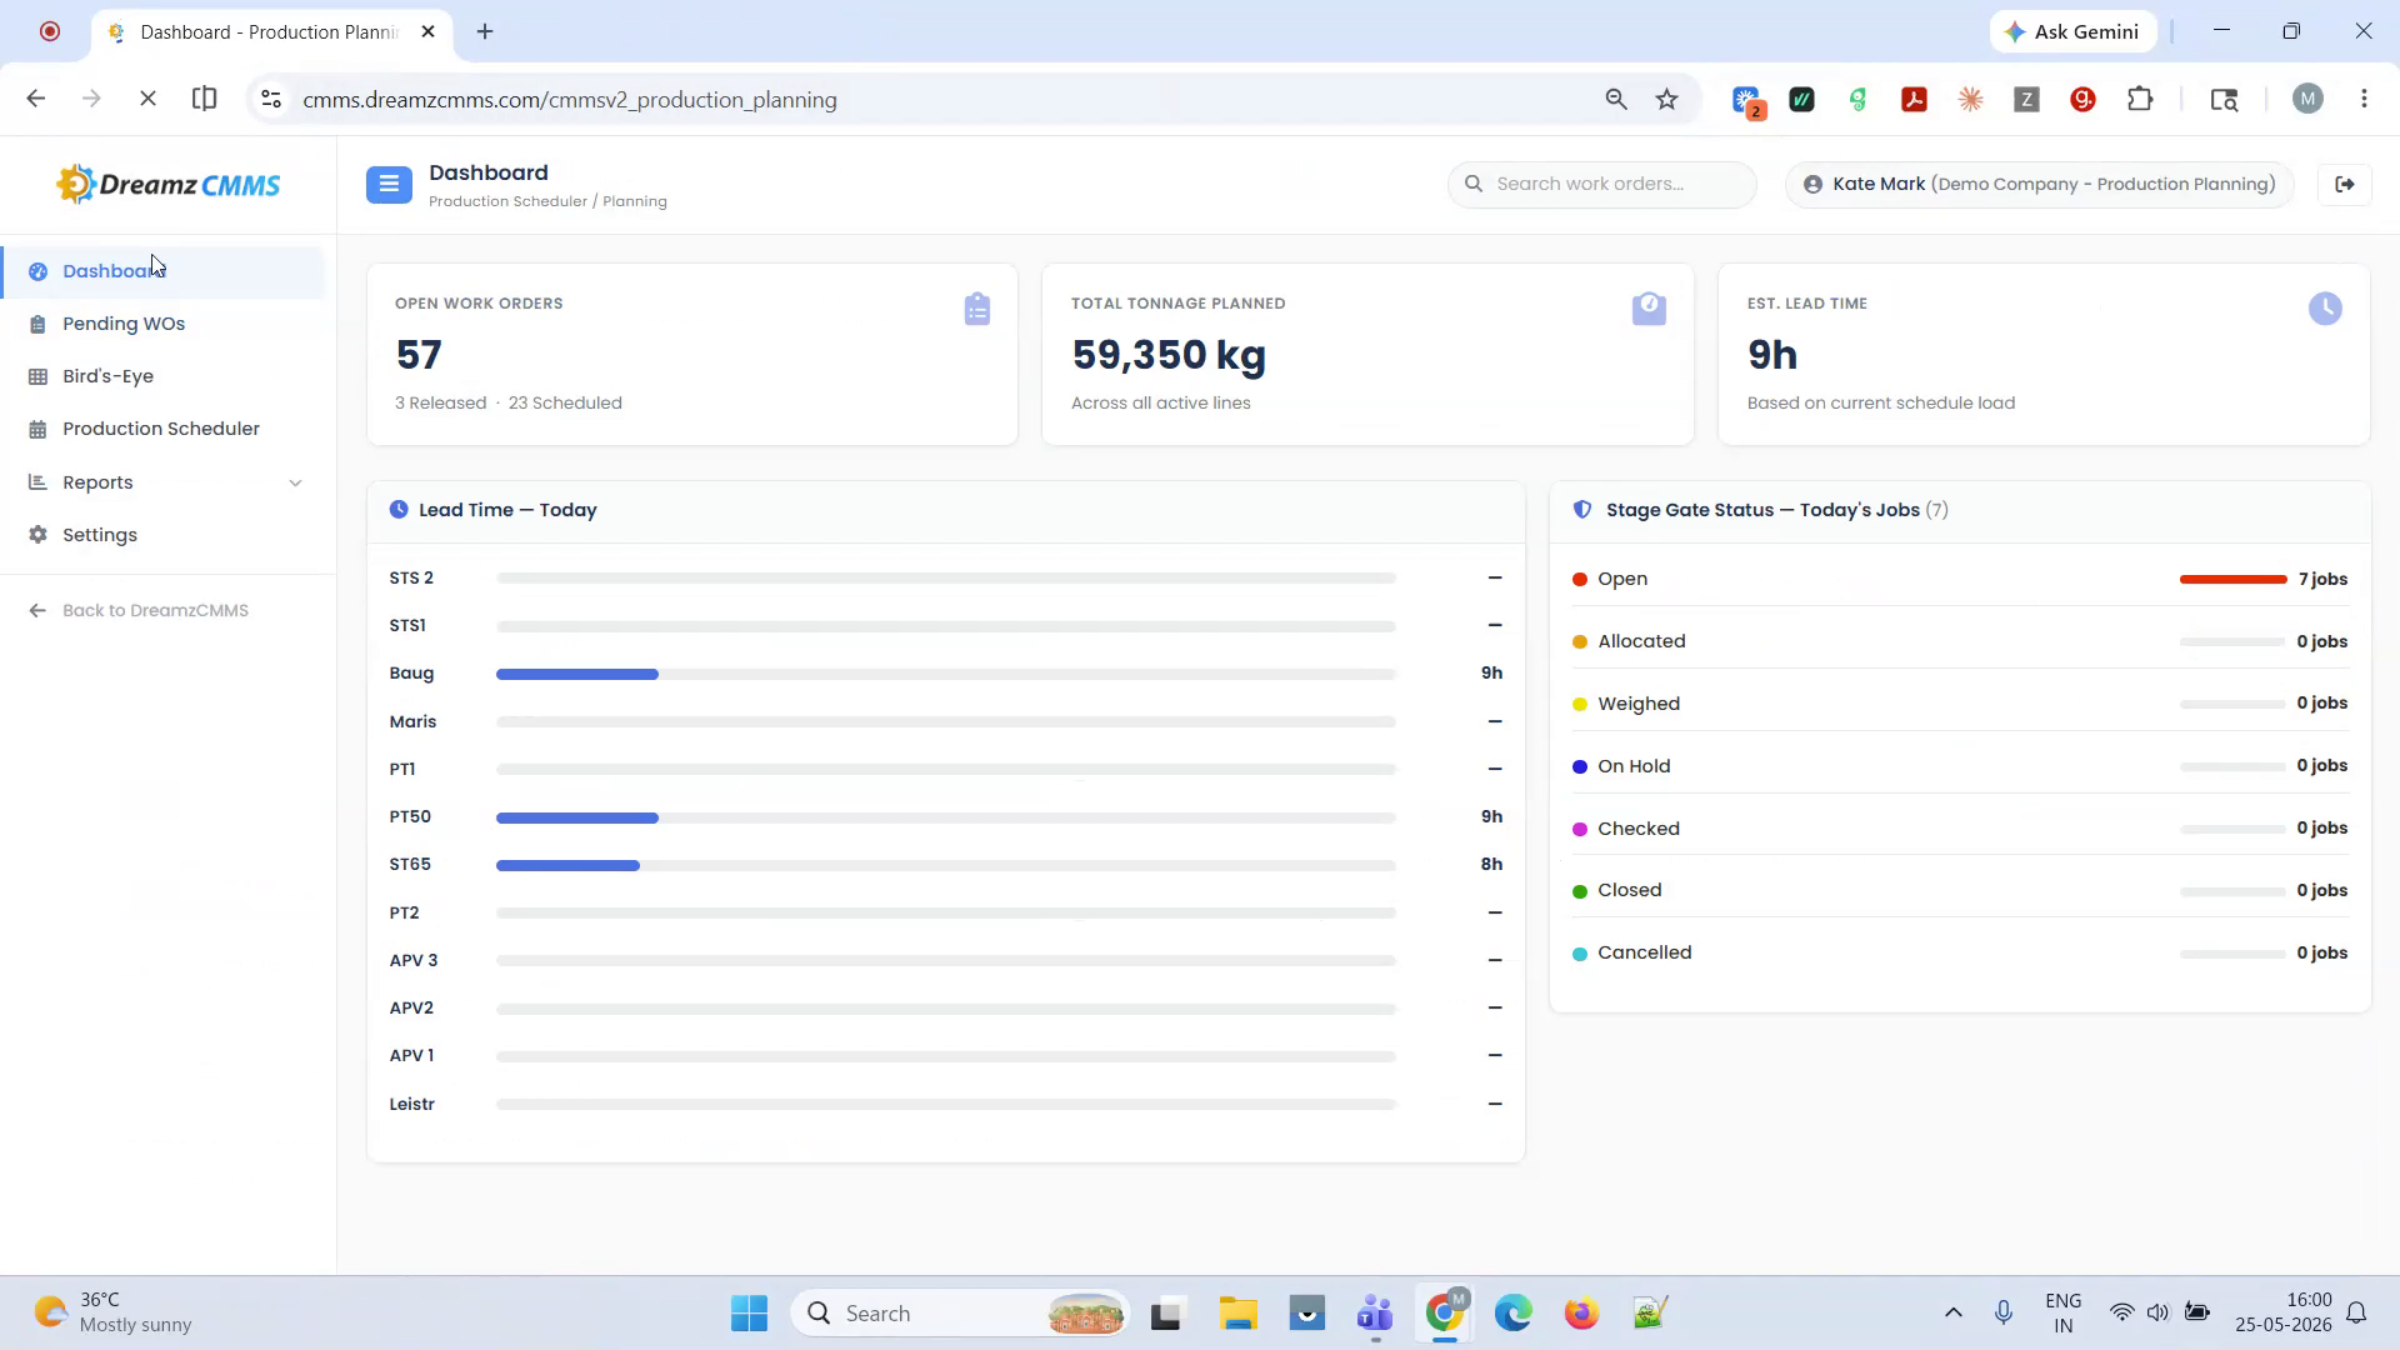This screenshot has height=1350, width=2400.
Task: Show hidden system tray icons arrow
Action: click(x=1953, y=1313)
